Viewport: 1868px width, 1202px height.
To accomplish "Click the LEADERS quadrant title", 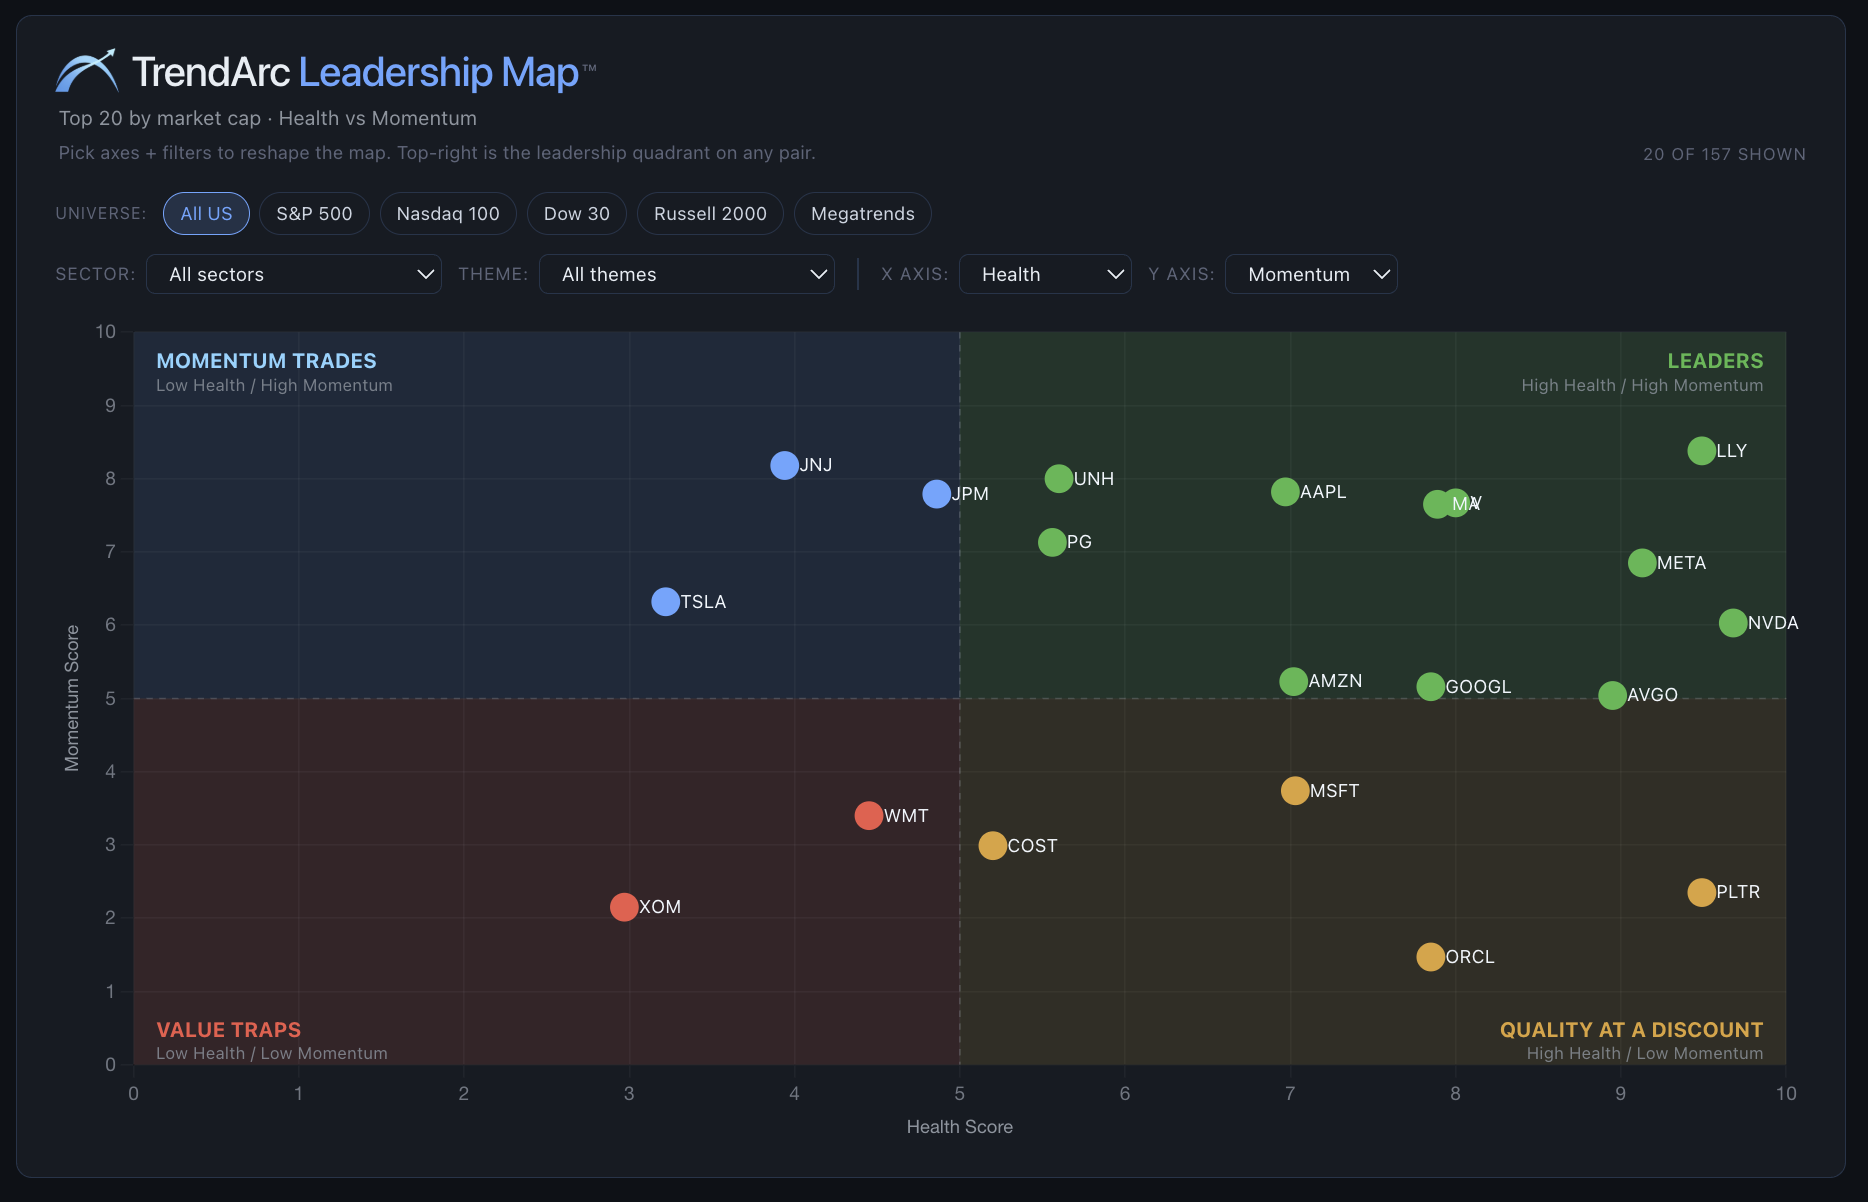I will (1715, 361).
